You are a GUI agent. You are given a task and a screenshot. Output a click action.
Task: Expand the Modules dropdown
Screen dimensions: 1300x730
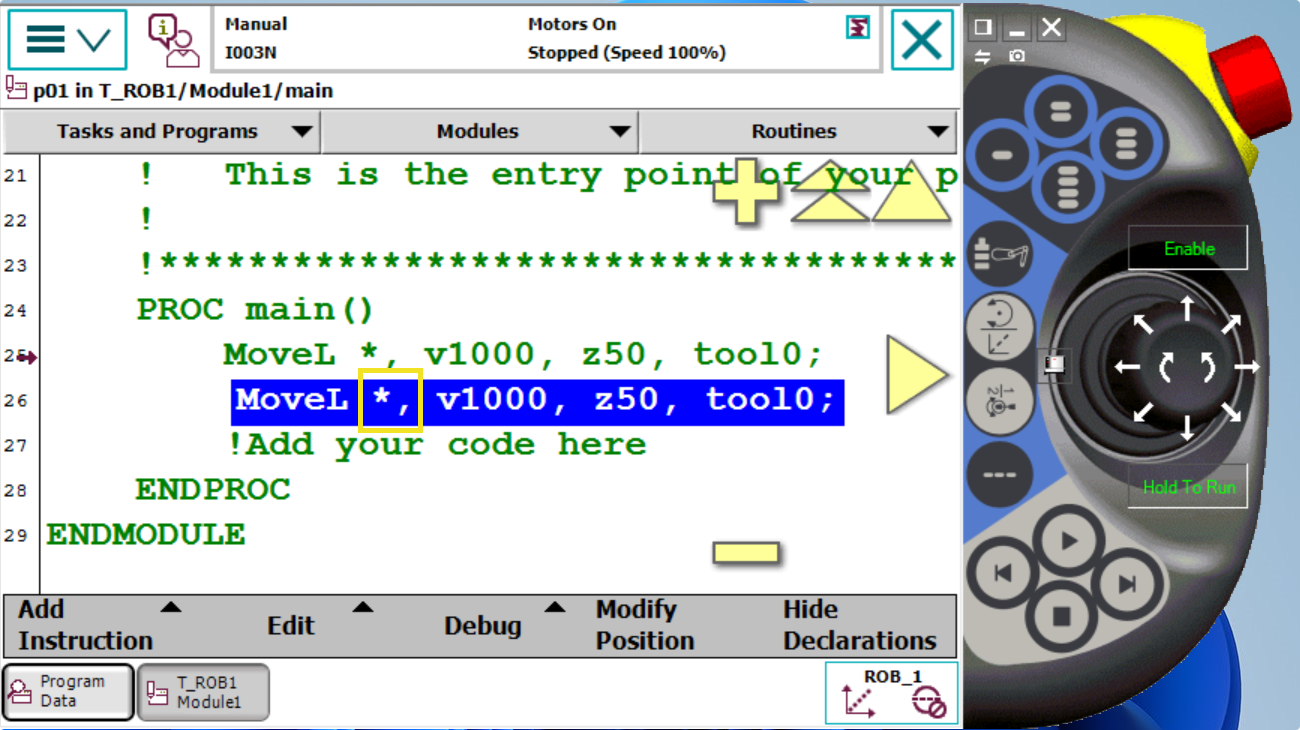pyautogui.click(x=479, y=132)
